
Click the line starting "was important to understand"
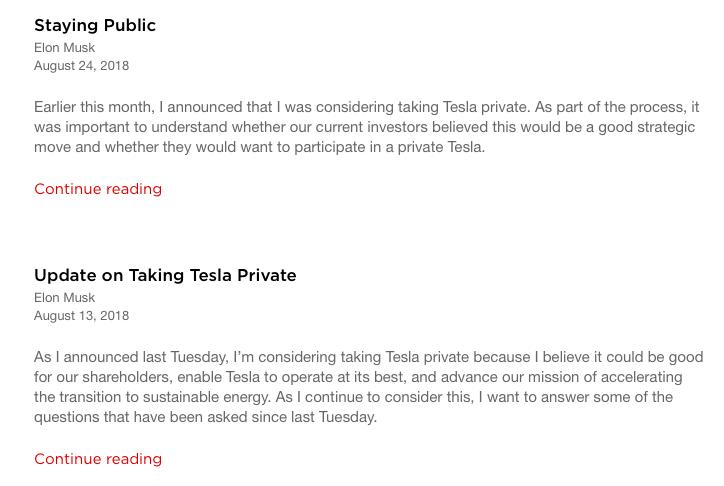364,127
